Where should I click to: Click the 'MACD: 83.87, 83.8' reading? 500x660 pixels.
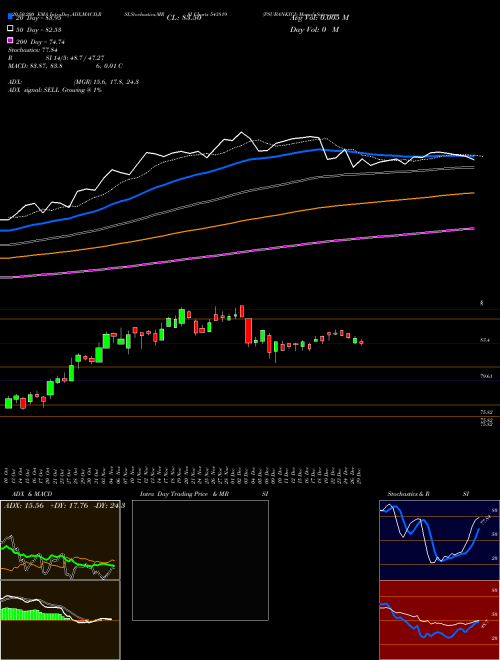35,66
